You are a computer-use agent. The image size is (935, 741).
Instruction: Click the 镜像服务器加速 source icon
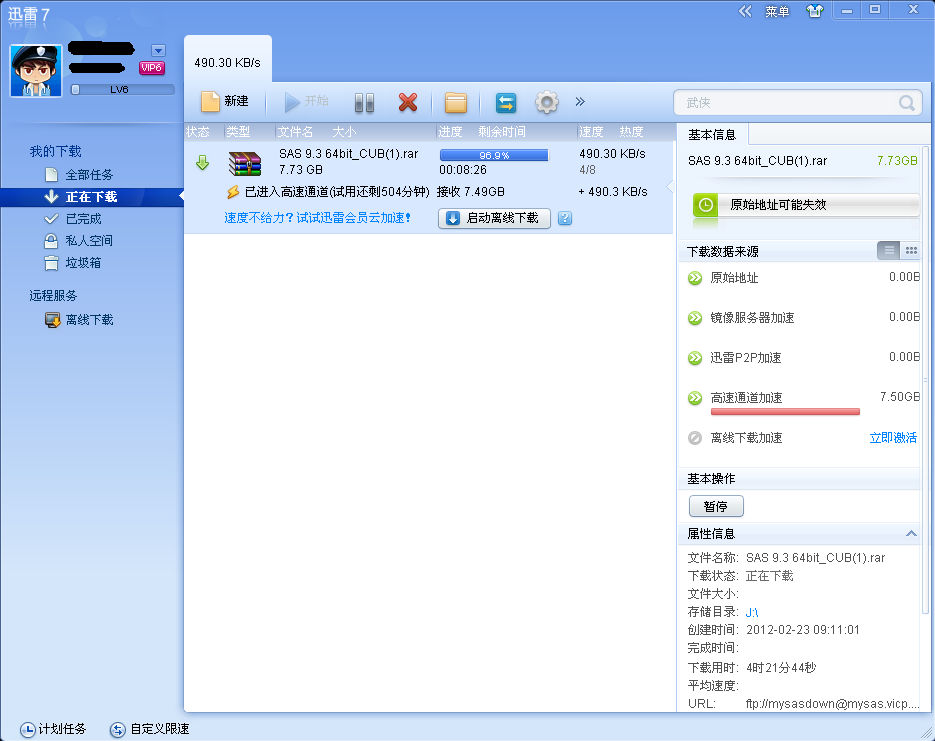[695, 318]
